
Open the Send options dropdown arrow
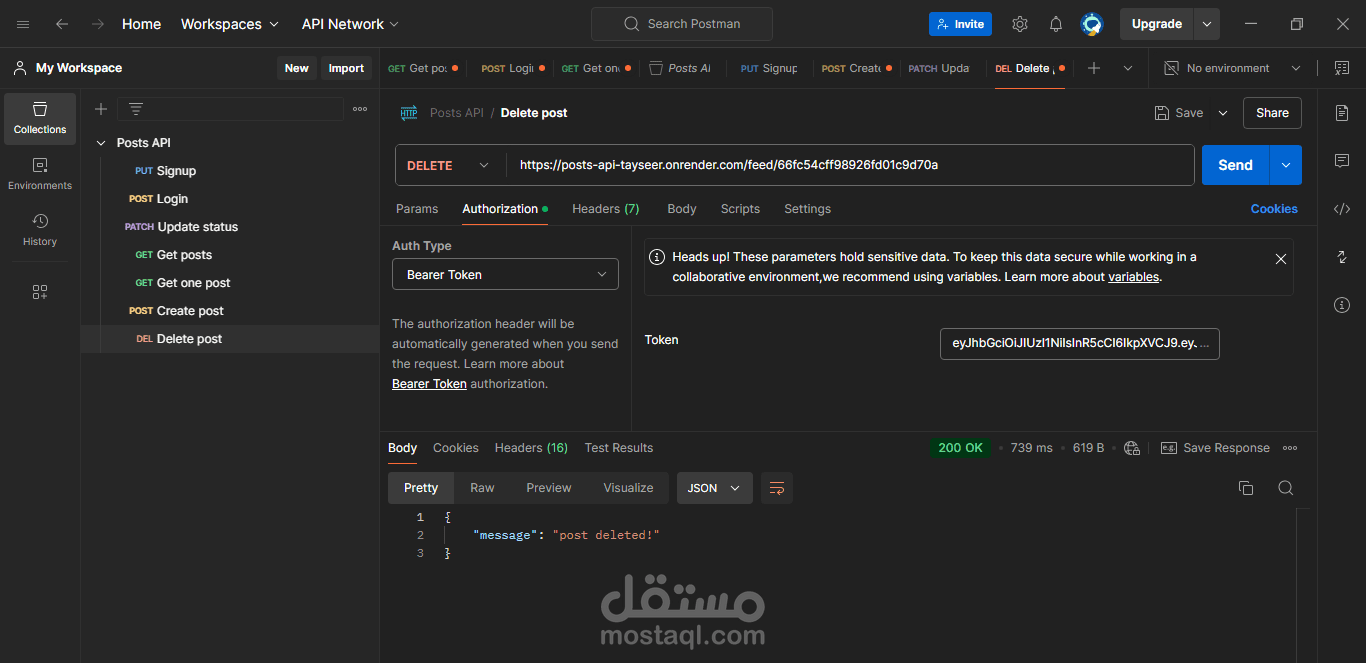(1286, 165)
